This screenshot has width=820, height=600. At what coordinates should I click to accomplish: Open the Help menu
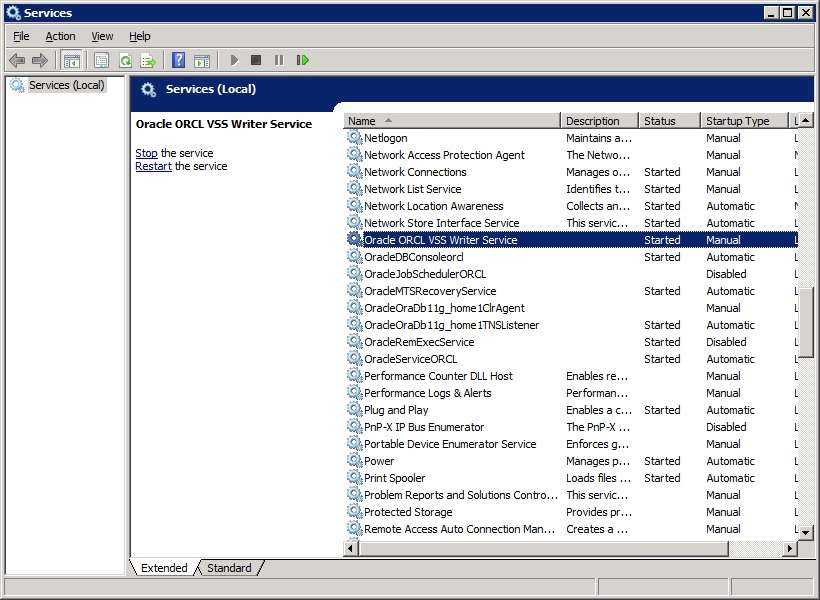click(x=140, y=36)
